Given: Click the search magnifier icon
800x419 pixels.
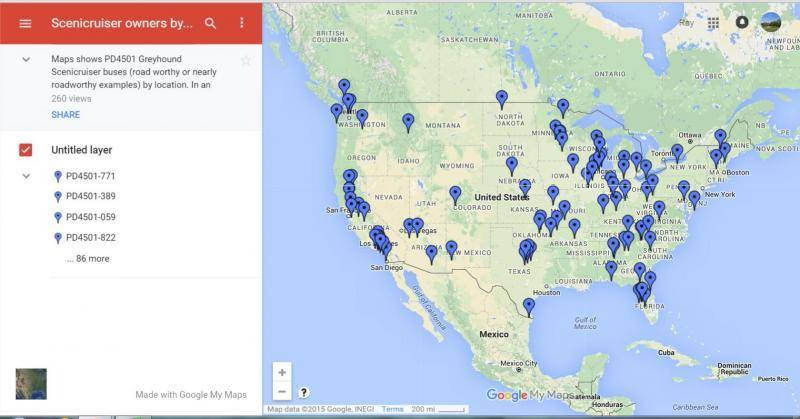Looking at the screenshot, I should 210,23.
